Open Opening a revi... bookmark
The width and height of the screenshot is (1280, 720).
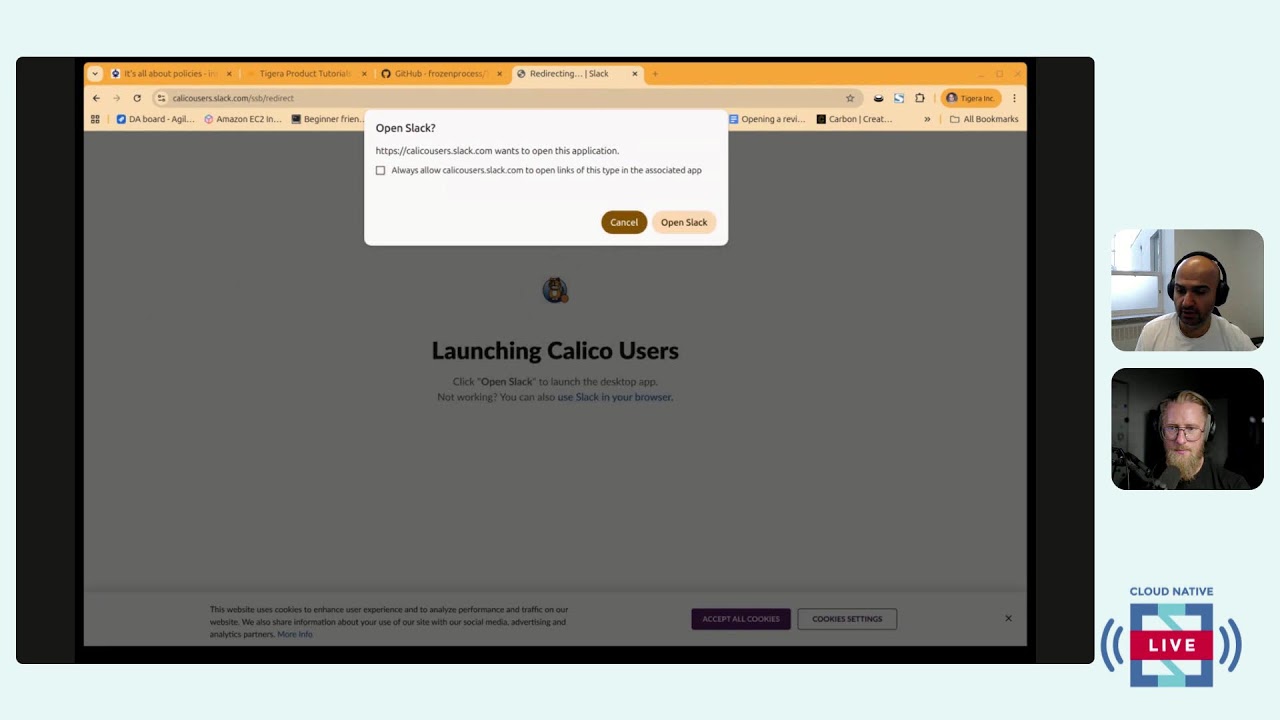[x=767, y=119]
